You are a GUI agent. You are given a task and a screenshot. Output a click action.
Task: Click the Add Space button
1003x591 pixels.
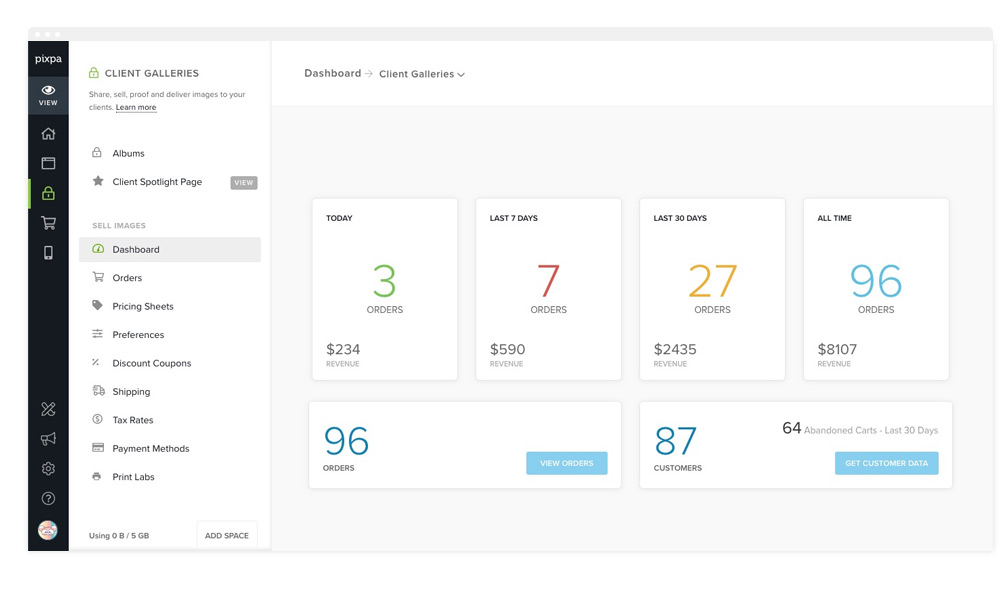[227, 535]
